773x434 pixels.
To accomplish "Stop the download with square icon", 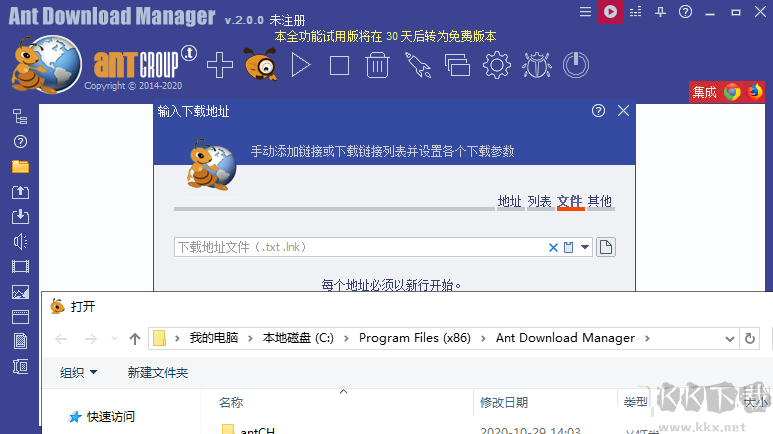I will coord(339,65).
